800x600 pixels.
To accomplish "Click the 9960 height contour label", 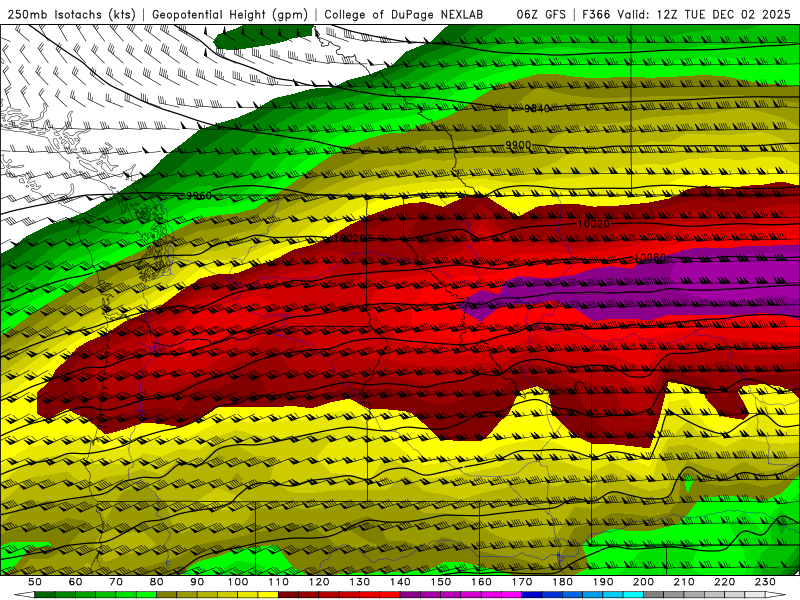I will coord(199,195).
